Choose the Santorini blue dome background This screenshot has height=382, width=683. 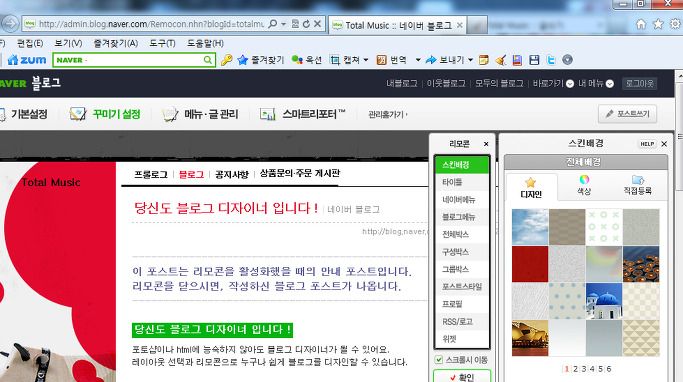point(604,301)
